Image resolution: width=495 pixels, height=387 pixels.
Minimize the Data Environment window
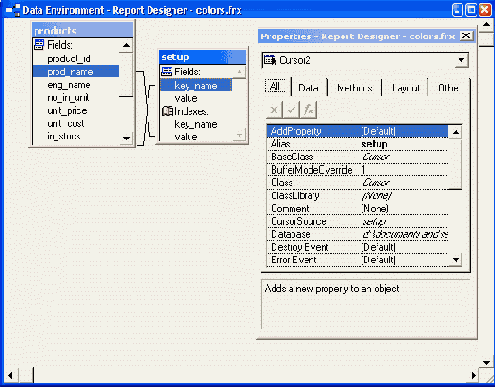coord(457,10)
